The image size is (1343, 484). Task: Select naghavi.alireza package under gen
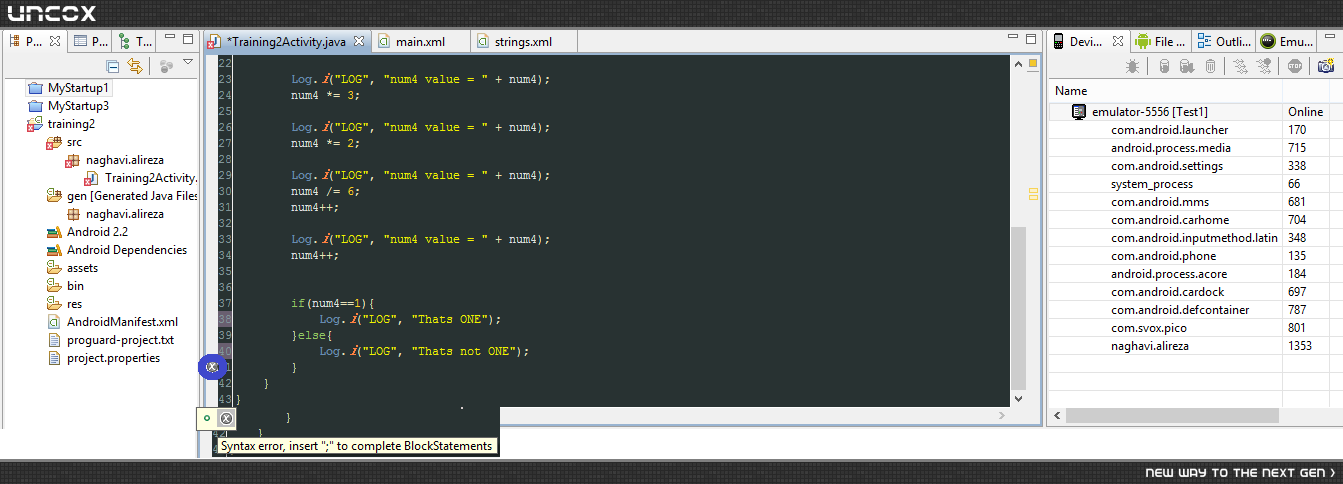115,214
